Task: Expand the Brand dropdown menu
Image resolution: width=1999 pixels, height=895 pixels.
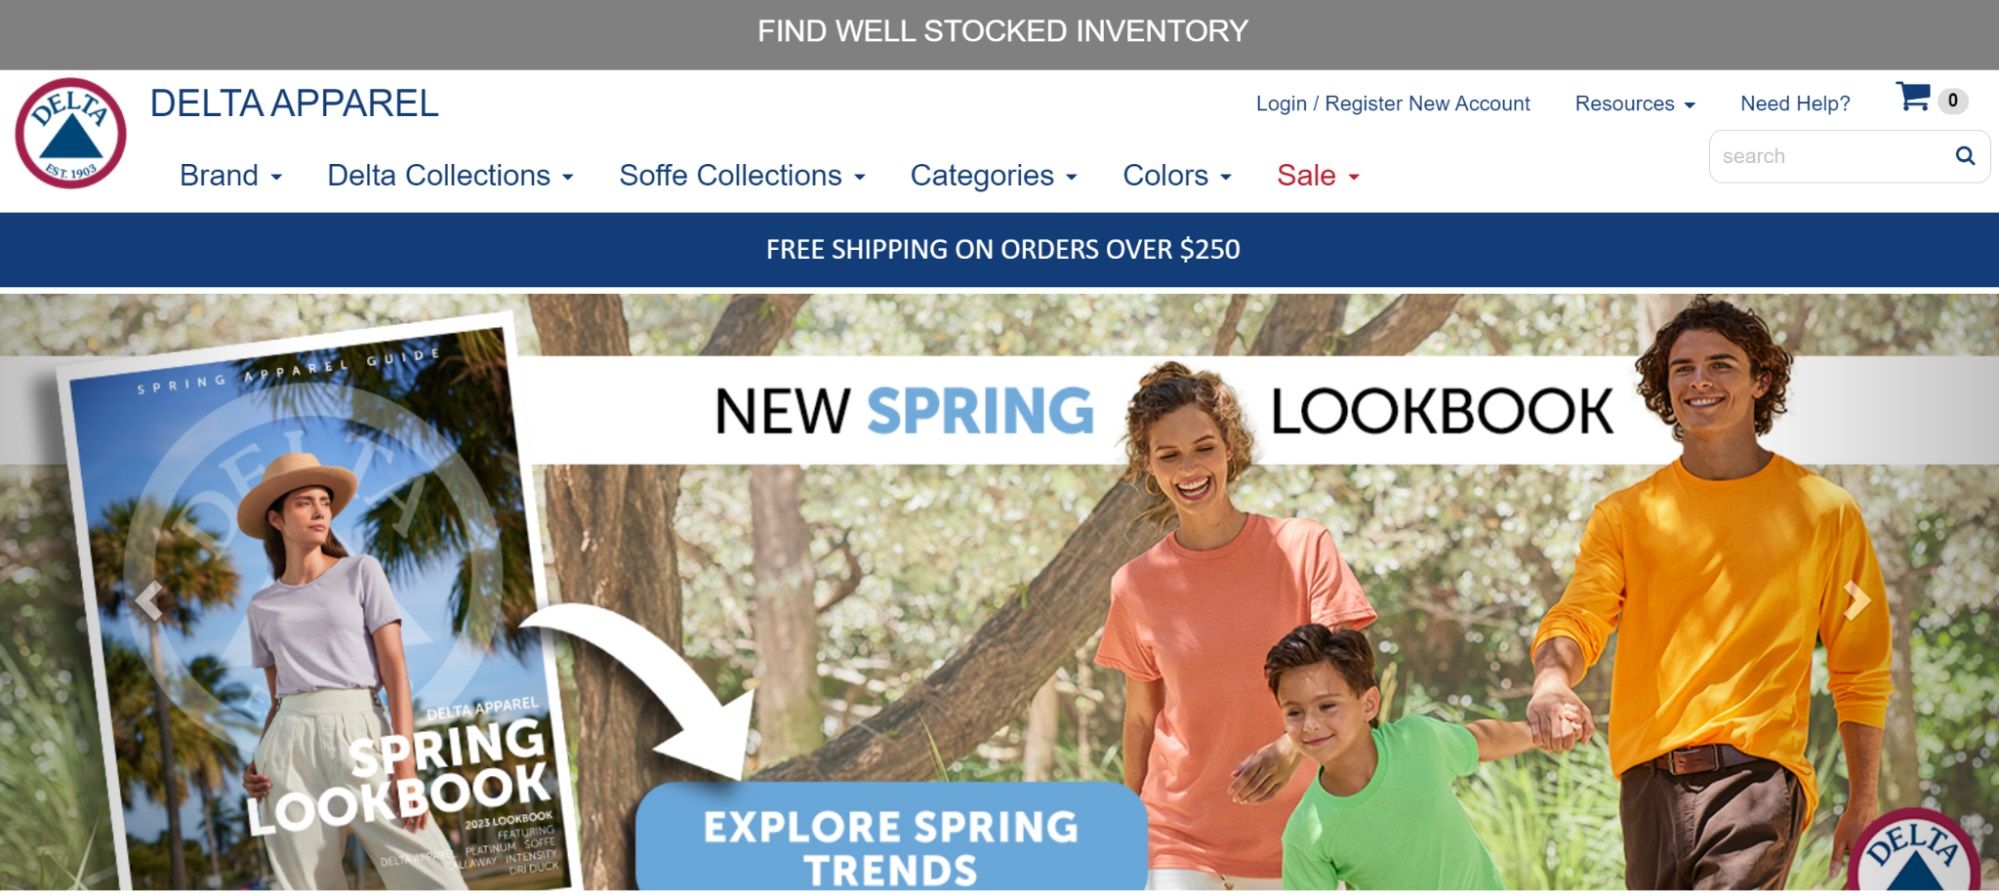Action: pos(231,176)
